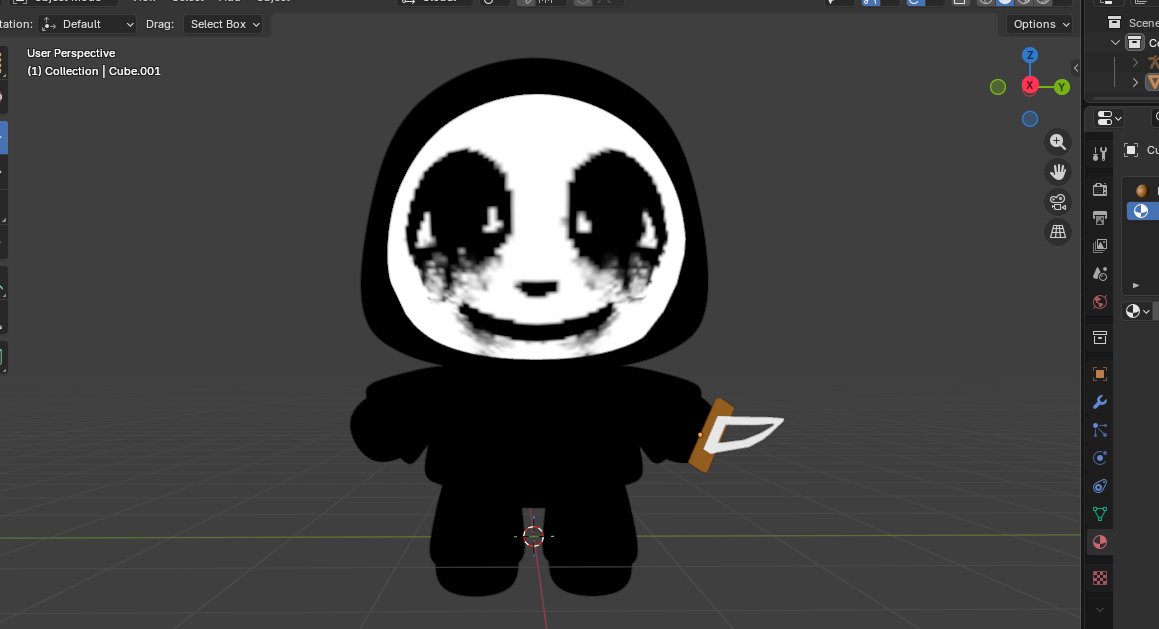Image resolution: width=1159 pixels, height=629 pixels.
Task: Open the Object properties orange square tab
Action: pyautogui.click(x=1100, y=374)
